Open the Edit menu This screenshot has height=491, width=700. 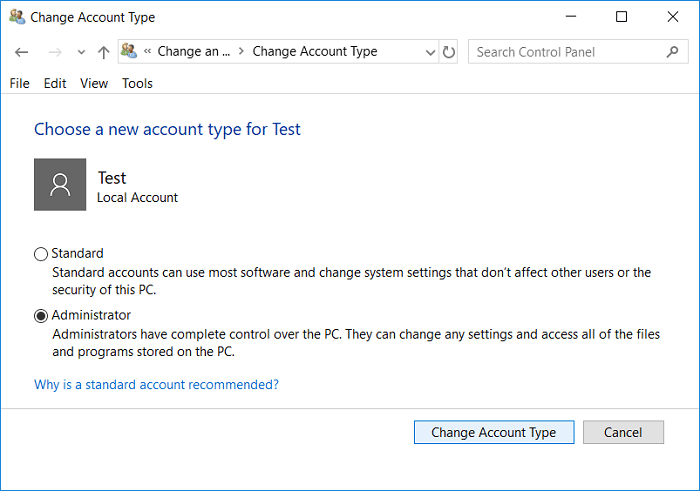[x=55, y=83]
